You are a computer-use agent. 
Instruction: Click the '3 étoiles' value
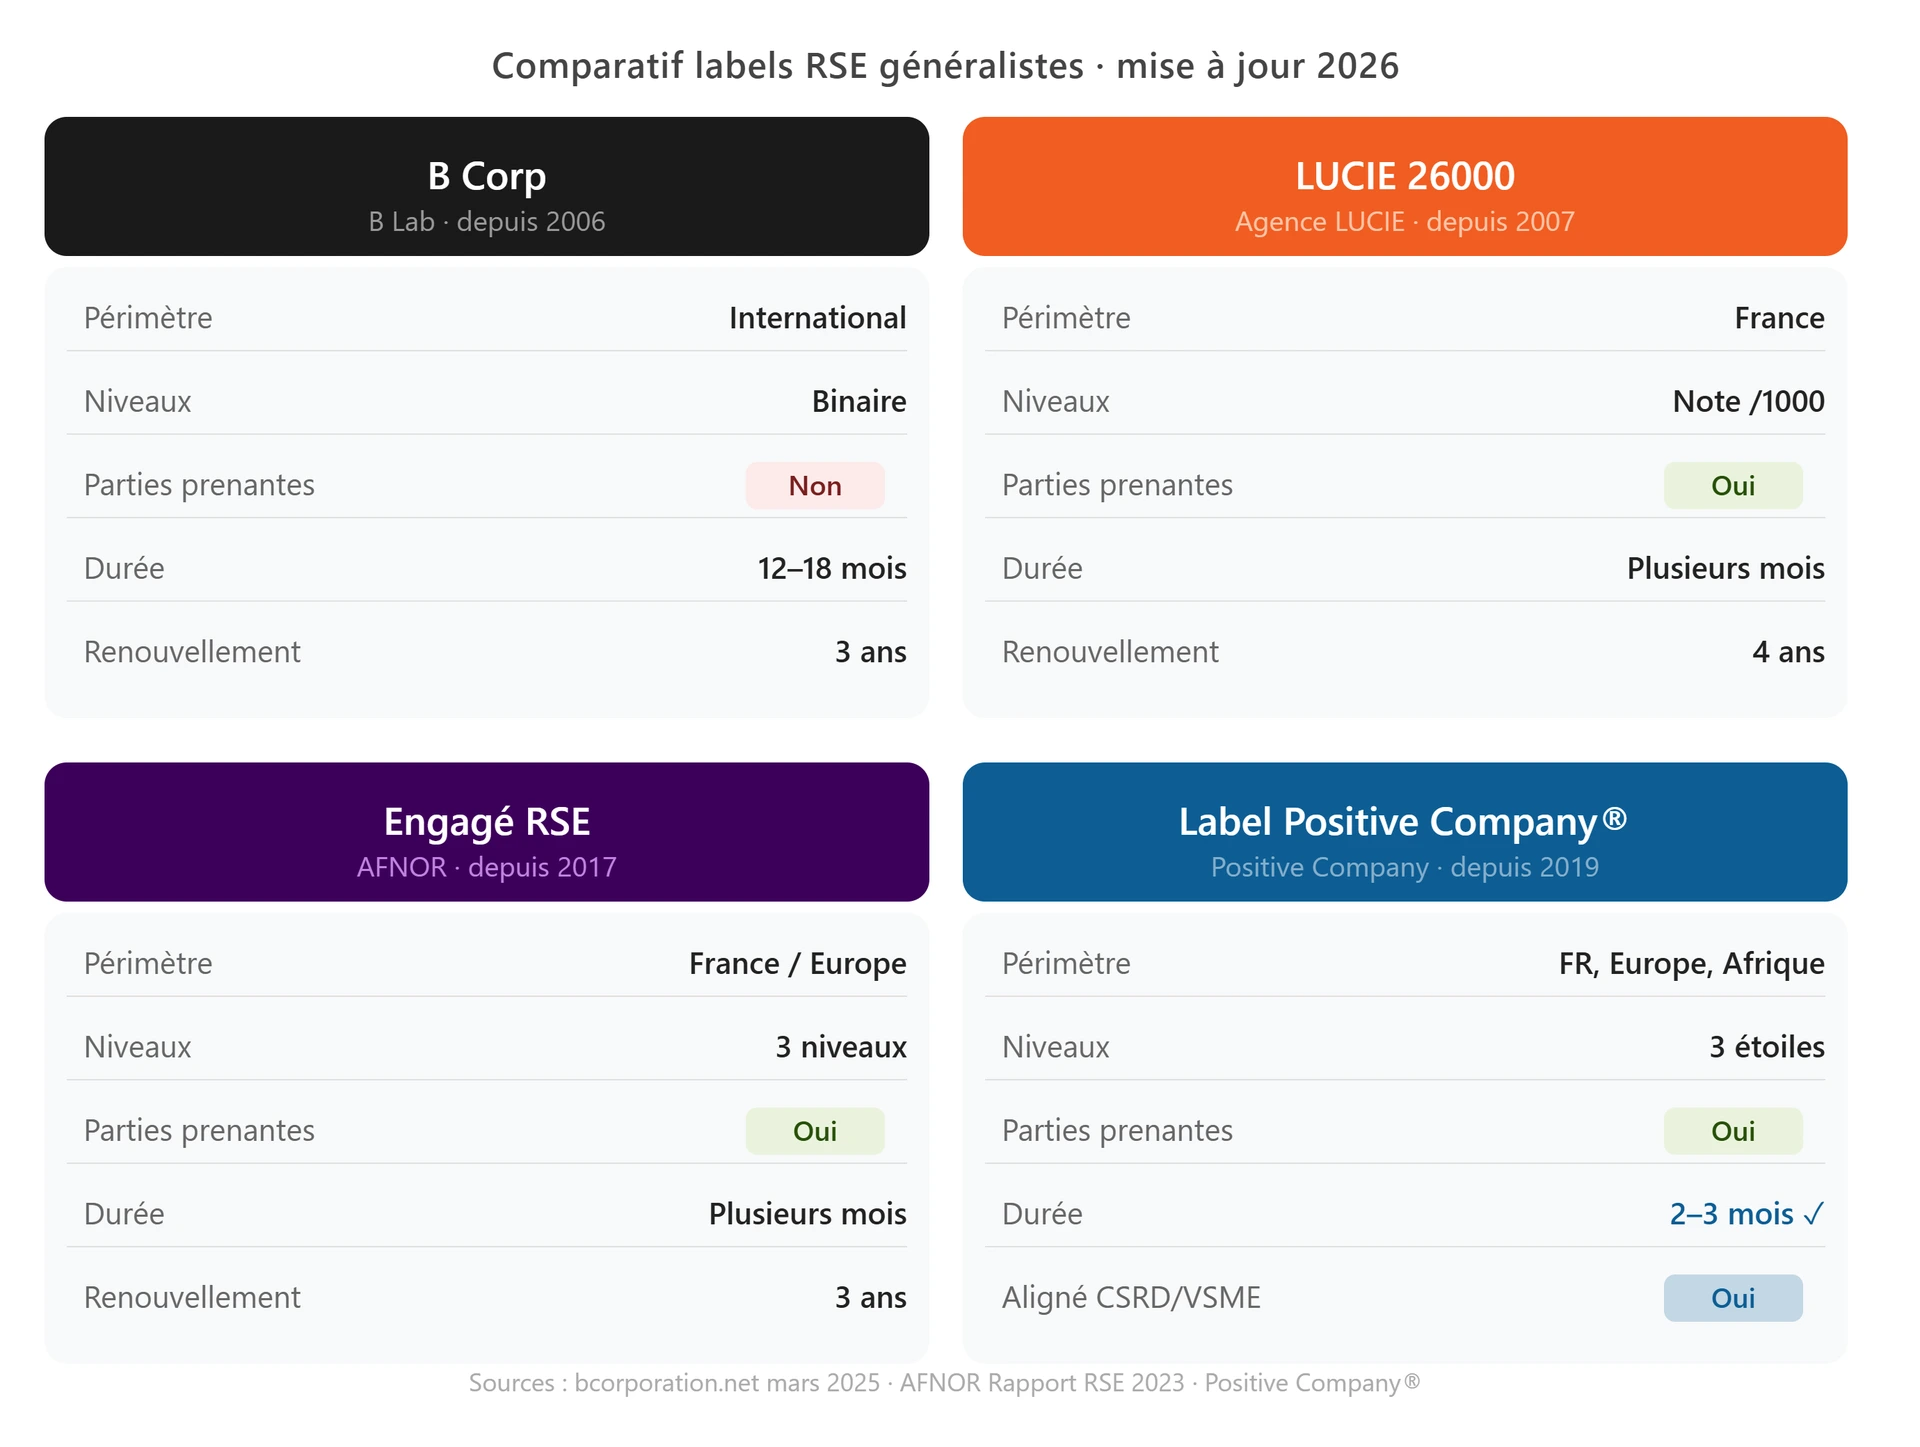coord(1767,1047)
